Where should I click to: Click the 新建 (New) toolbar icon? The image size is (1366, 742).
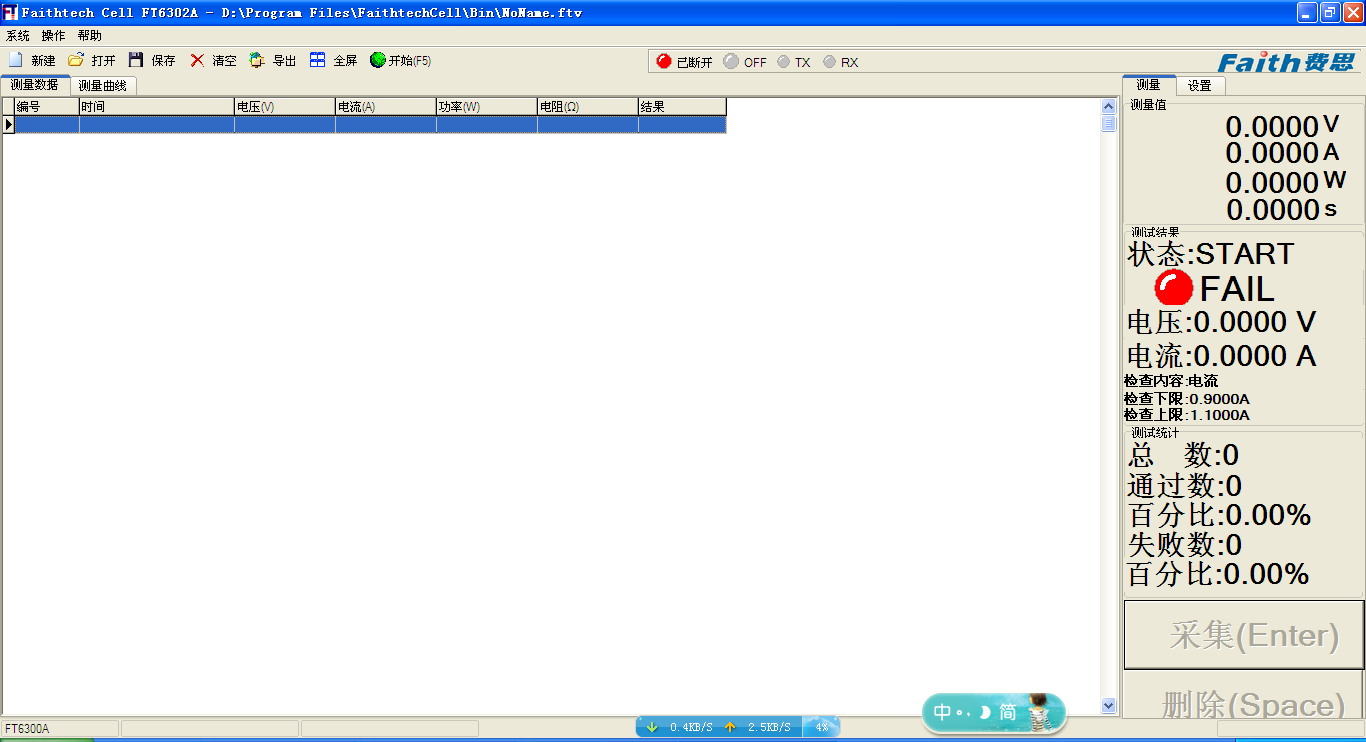16,60
